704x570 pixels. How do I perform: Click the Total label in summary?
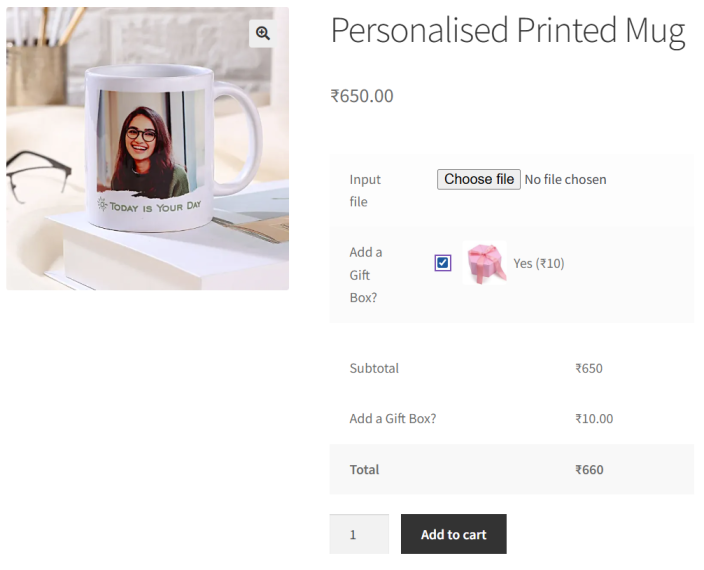click(364, 470)
